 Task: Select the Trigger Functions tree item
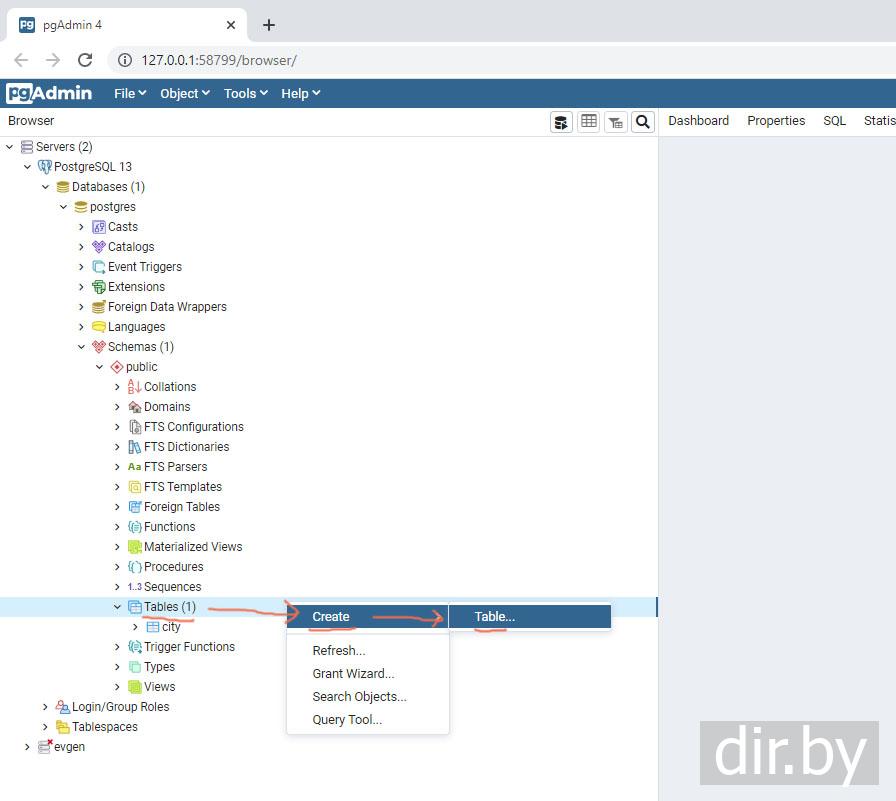point(189,647)
